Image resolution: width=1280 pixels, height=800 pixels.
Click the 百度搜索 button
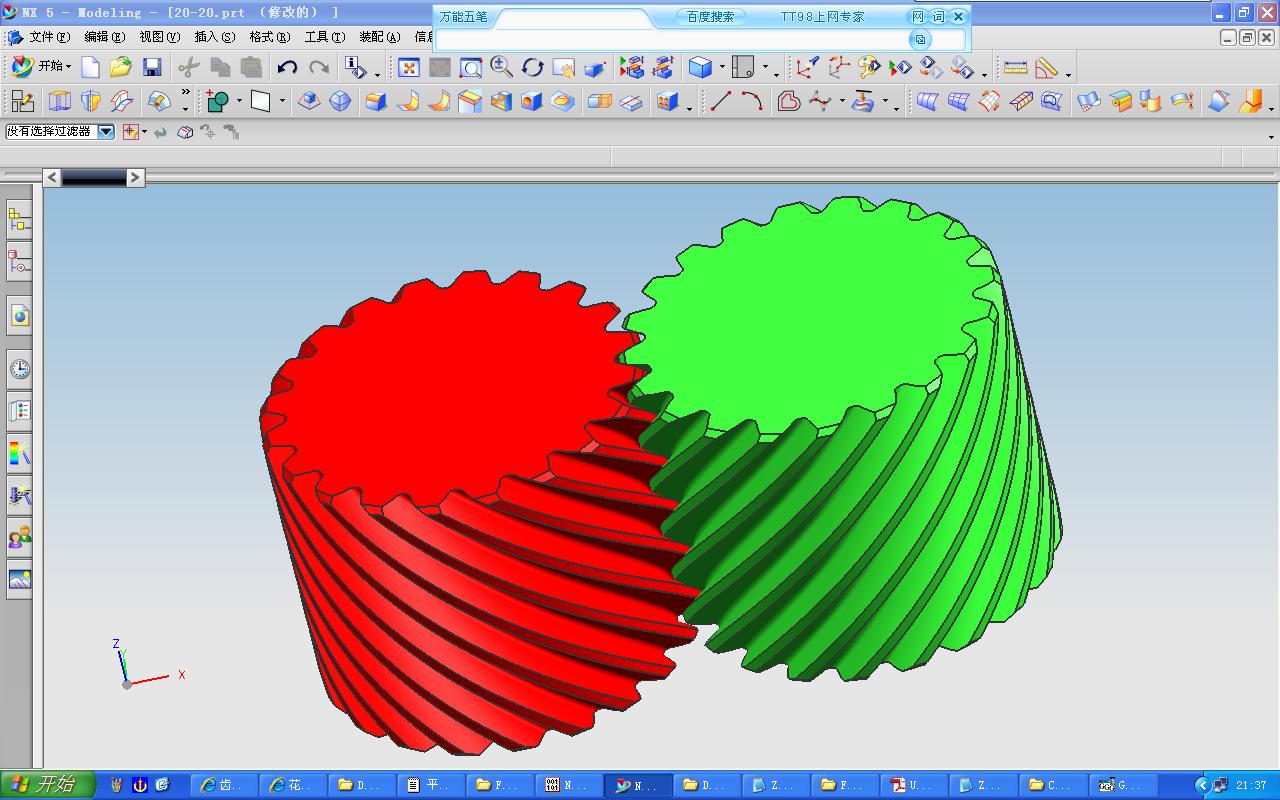tap(710, 16)
